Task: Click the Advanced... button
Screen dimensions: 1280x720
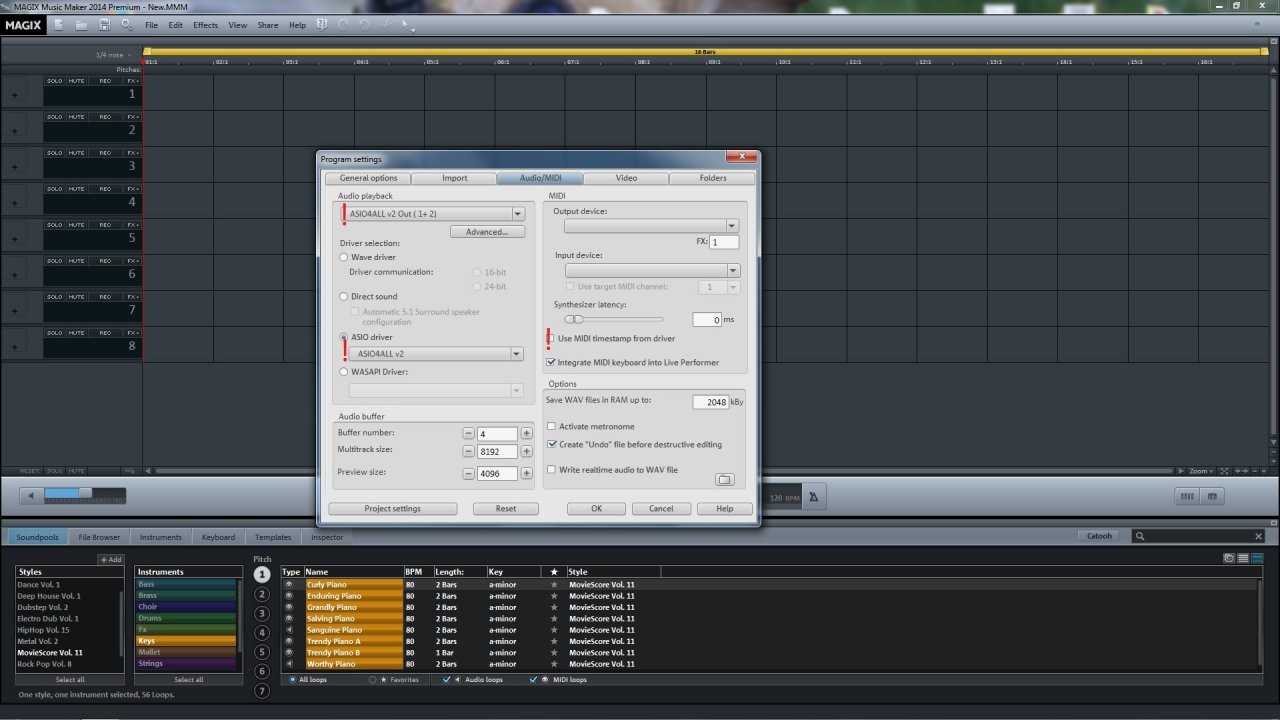Action: tap(487, 232)
